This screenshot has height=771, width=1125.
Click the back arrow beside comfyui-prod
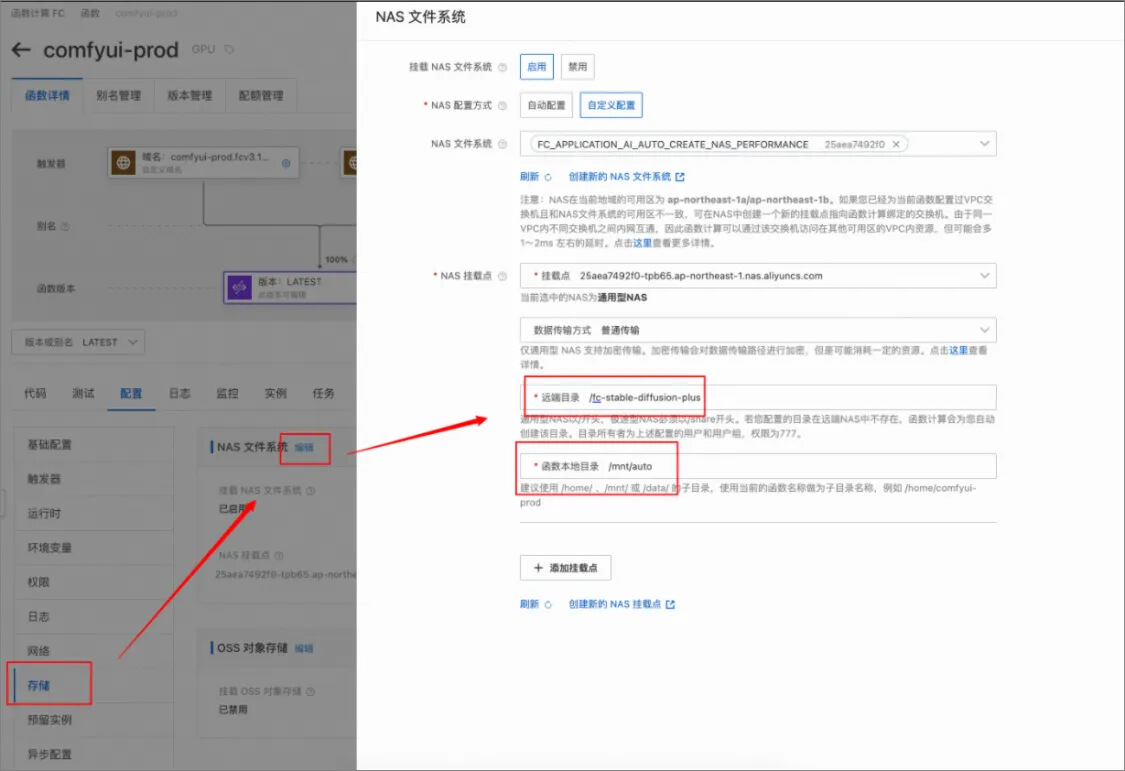pos(22,51)
